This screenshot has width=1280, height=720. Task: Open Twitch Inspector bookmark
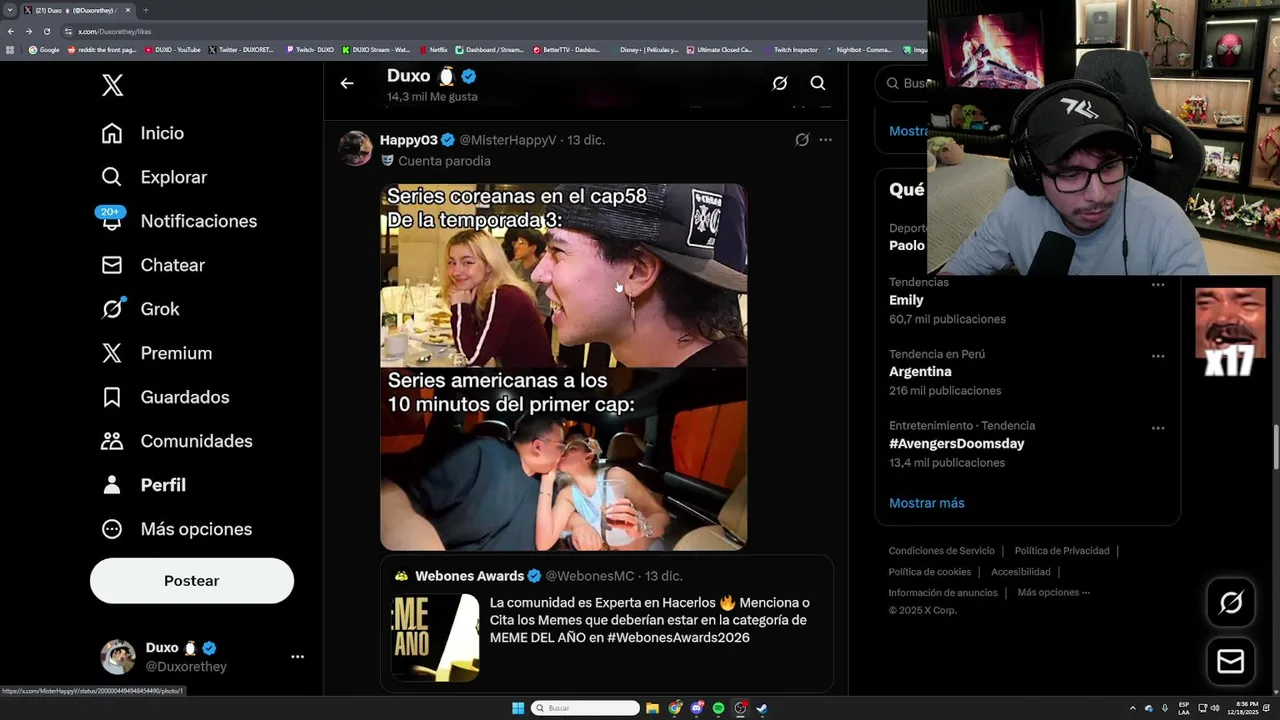pos(790,50)
